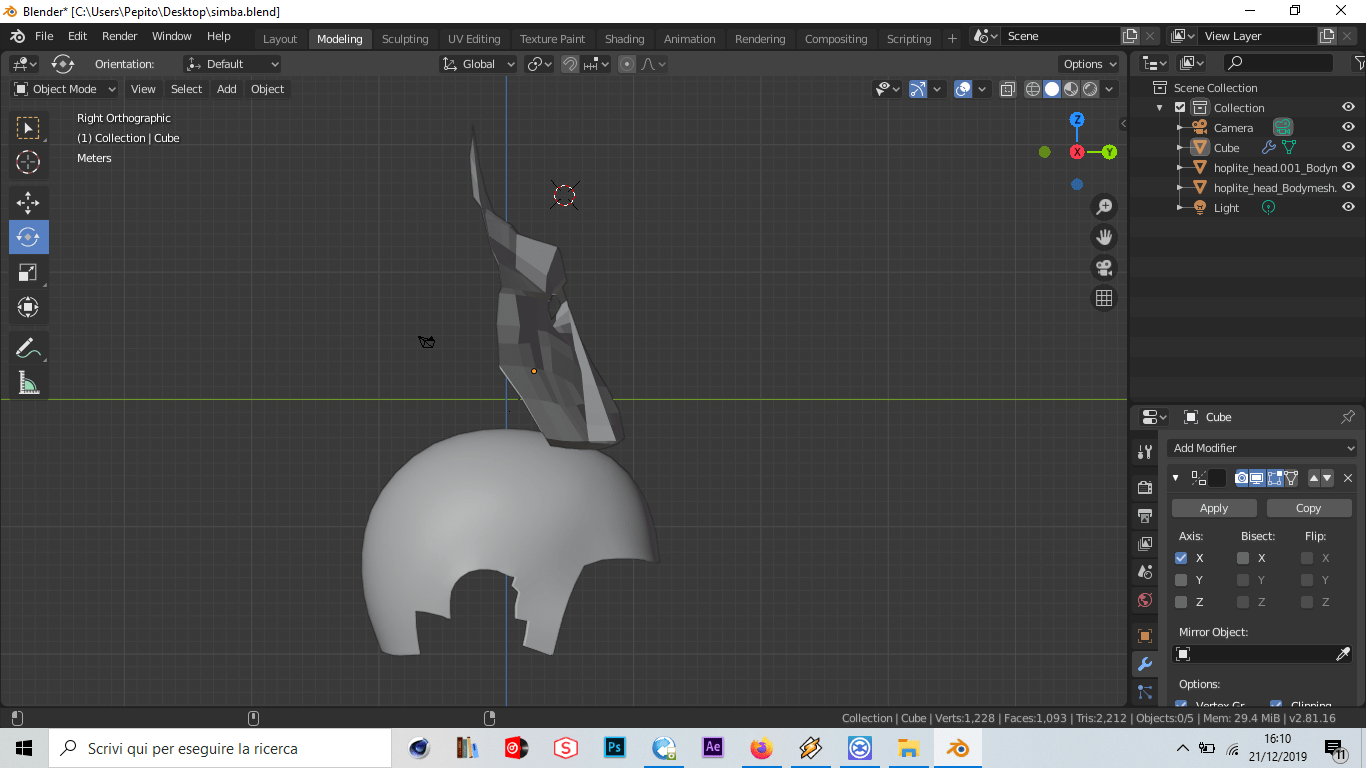
Task: Open the Orientation Default dropdown
Action: 232,64
